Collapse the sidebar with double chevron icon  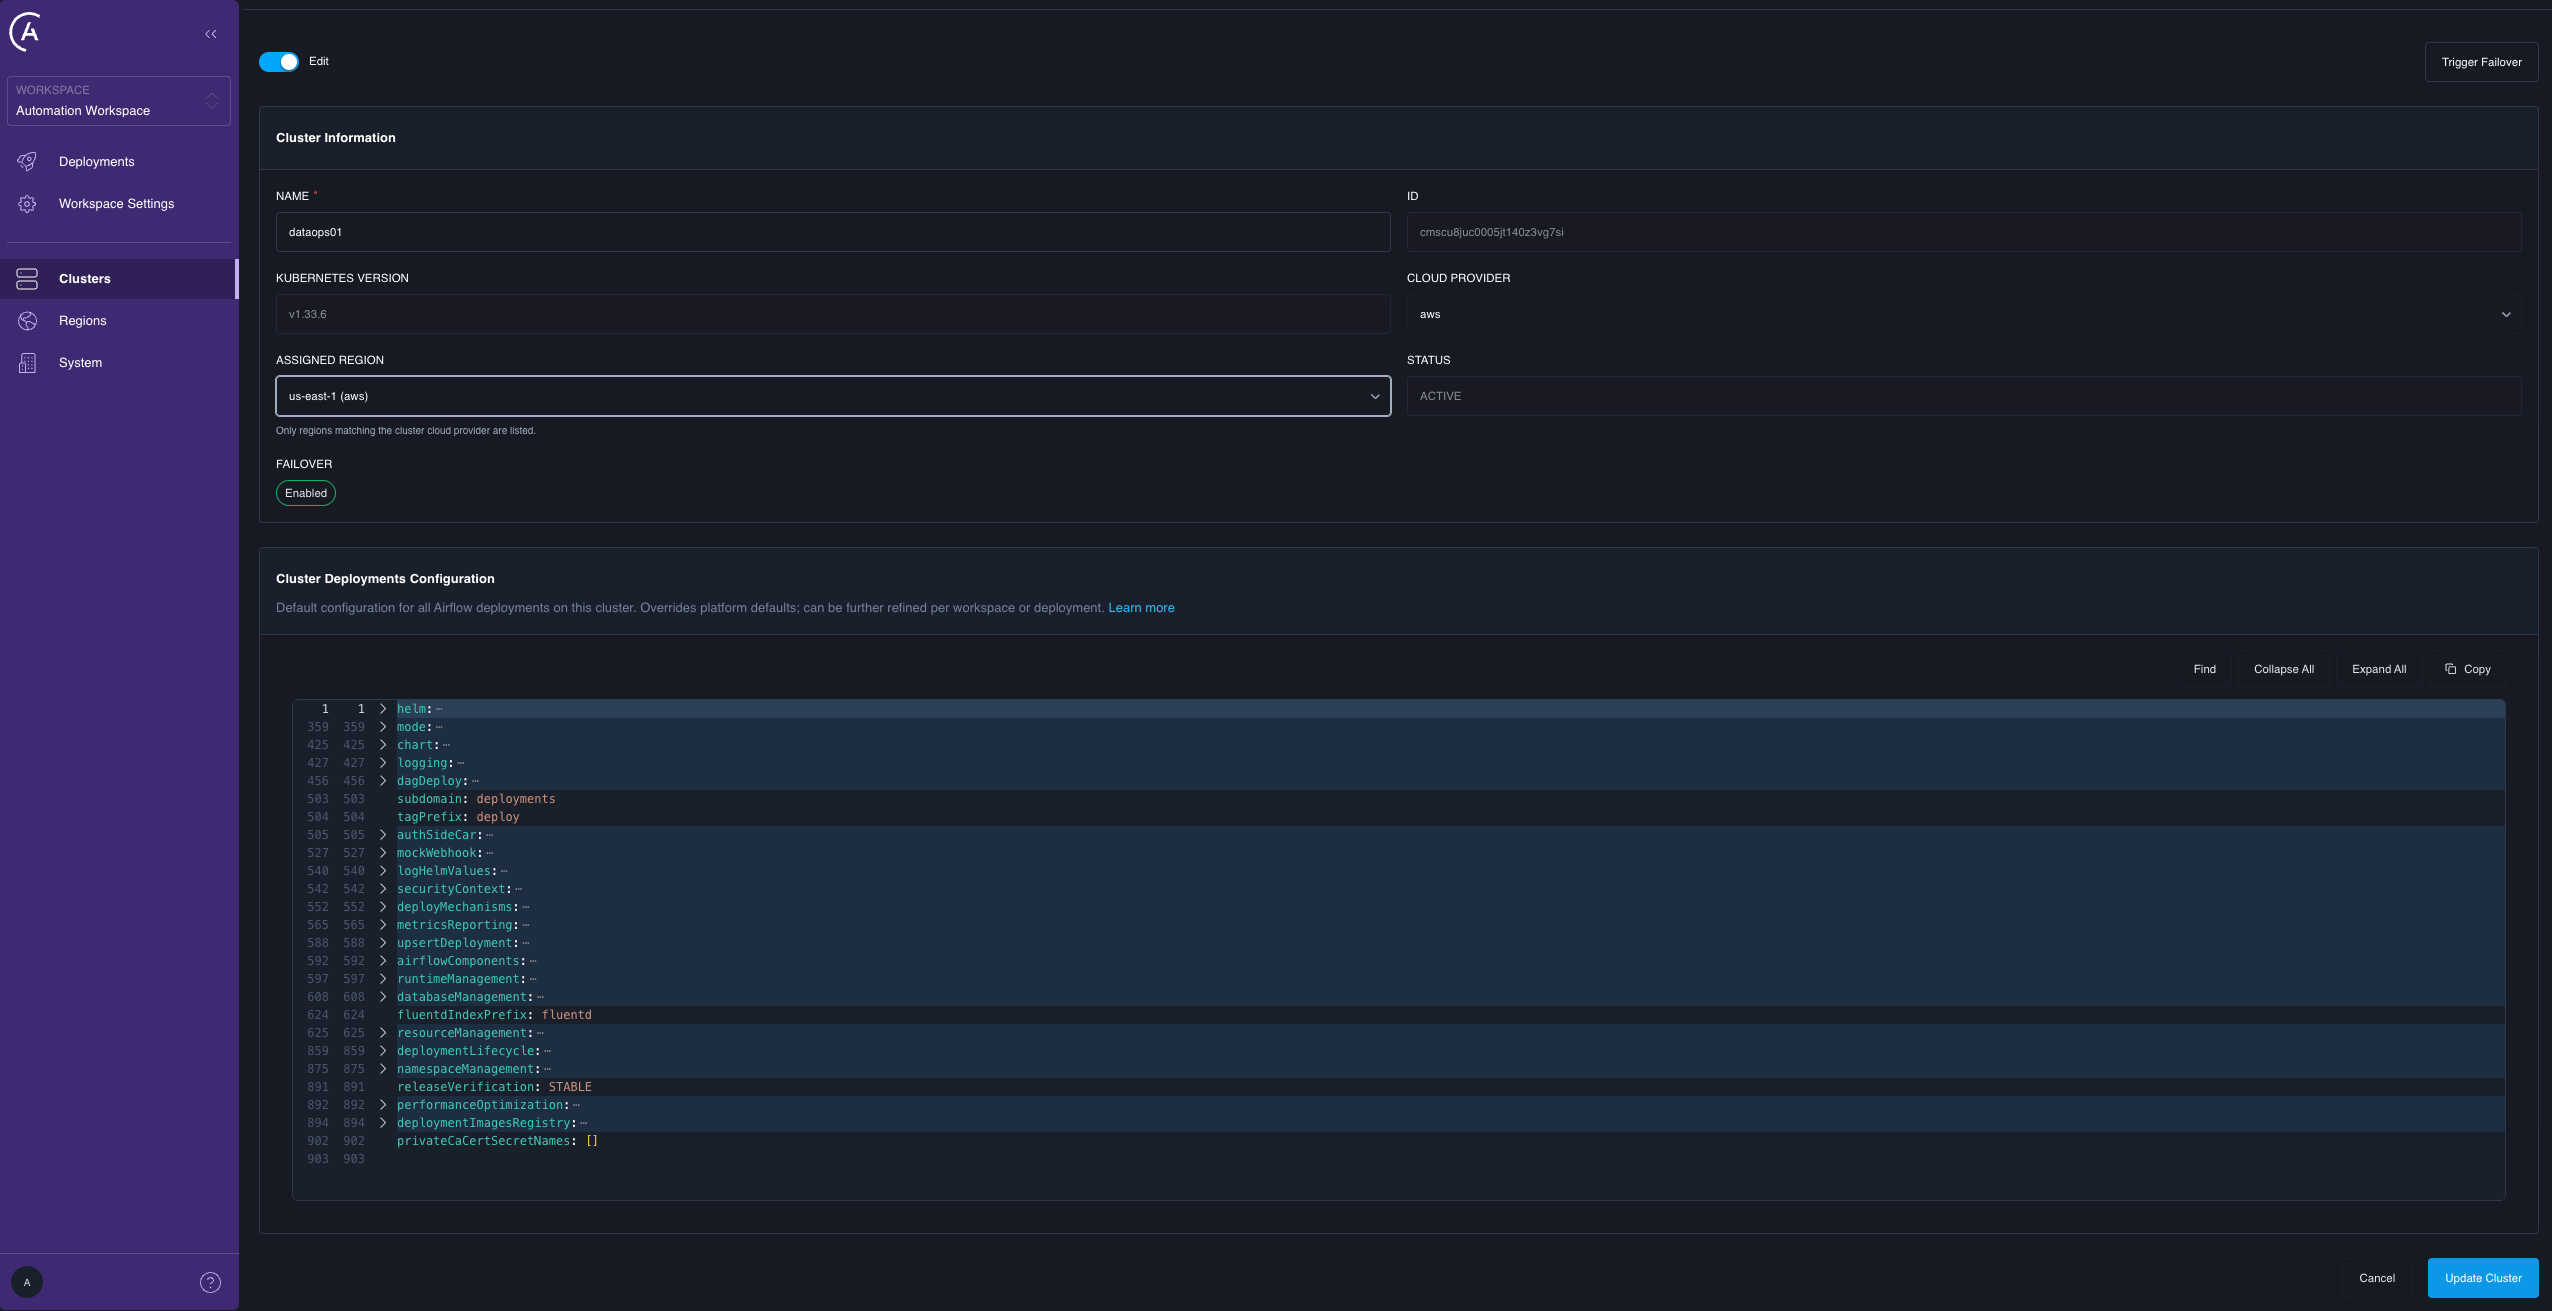click(211, 34)
